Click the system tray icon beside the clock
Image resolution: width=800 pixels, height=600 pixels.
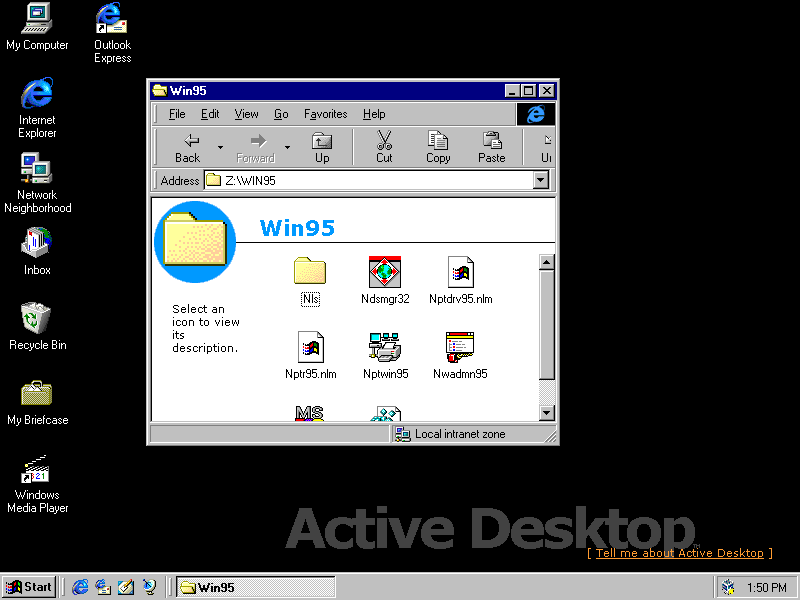pos(729,587)
